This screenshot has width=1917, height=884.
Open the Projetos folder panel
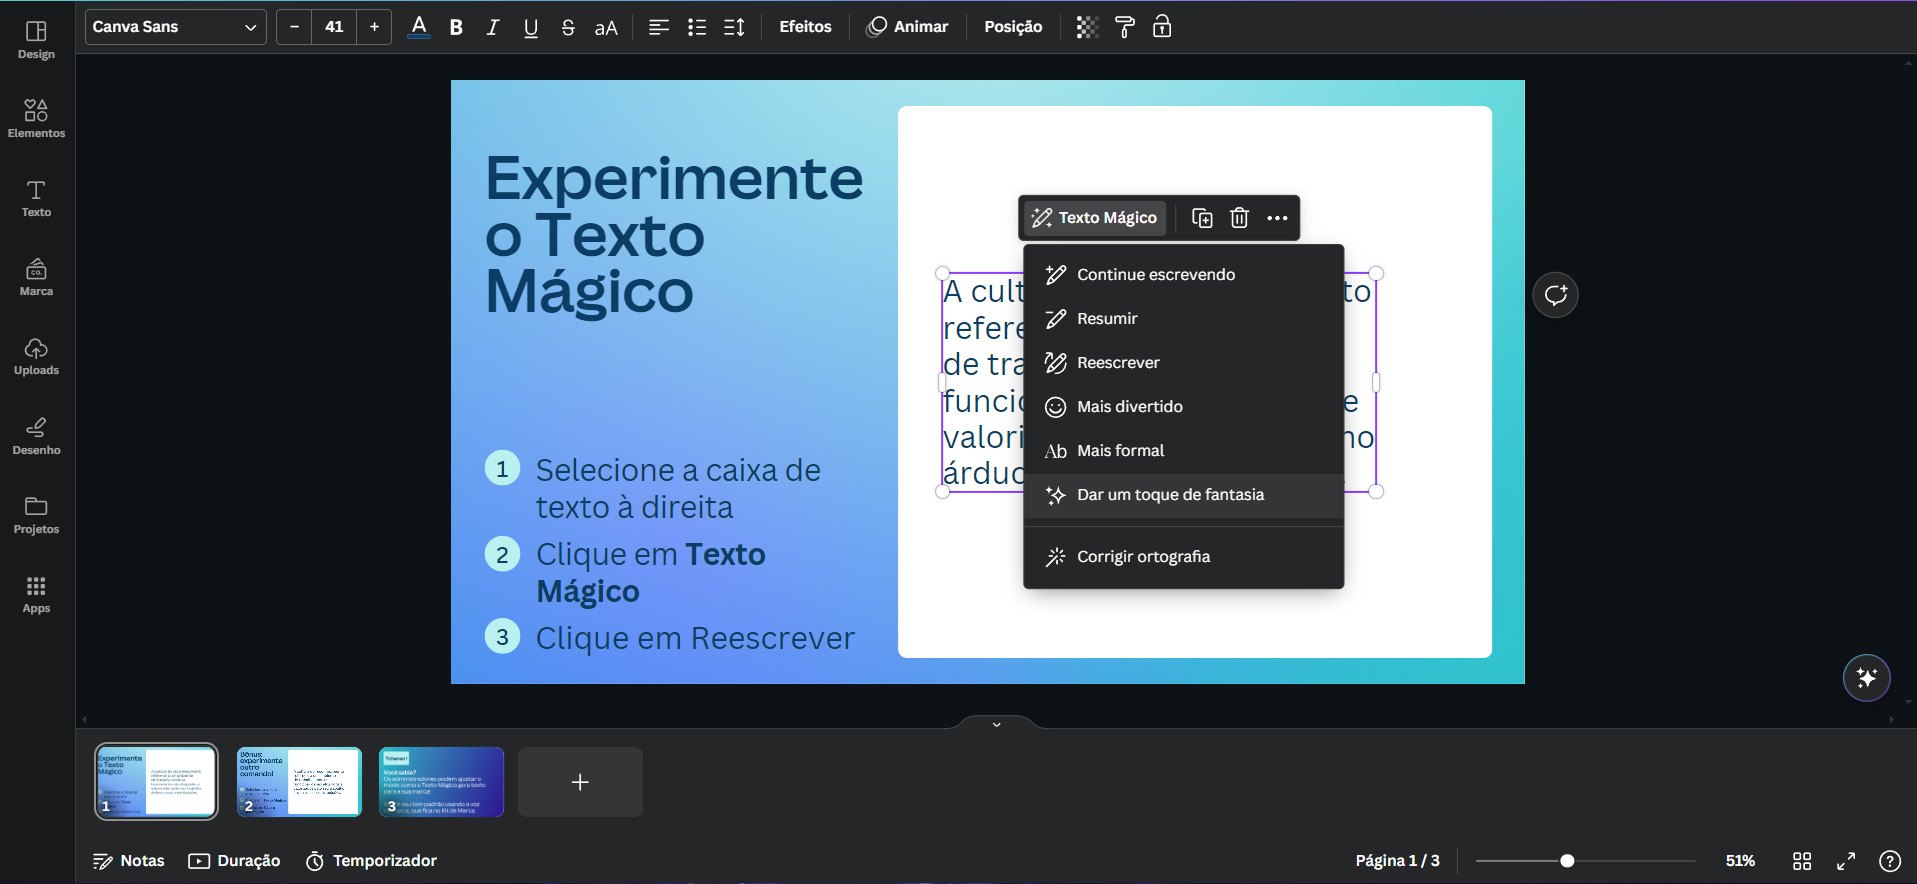[36, 515]
